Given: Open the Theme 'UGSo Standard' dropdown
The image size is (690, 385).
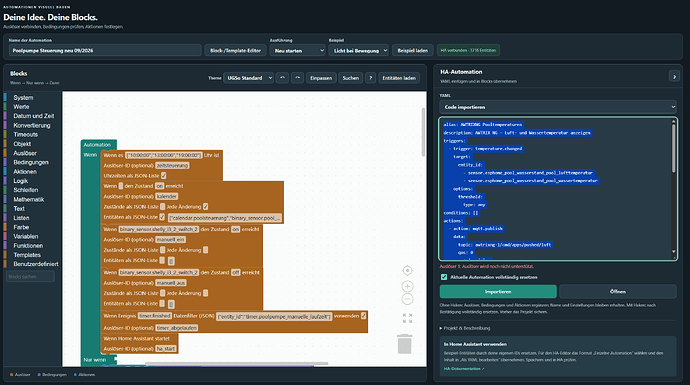Looking at the screenshot, I should point(248,78).
